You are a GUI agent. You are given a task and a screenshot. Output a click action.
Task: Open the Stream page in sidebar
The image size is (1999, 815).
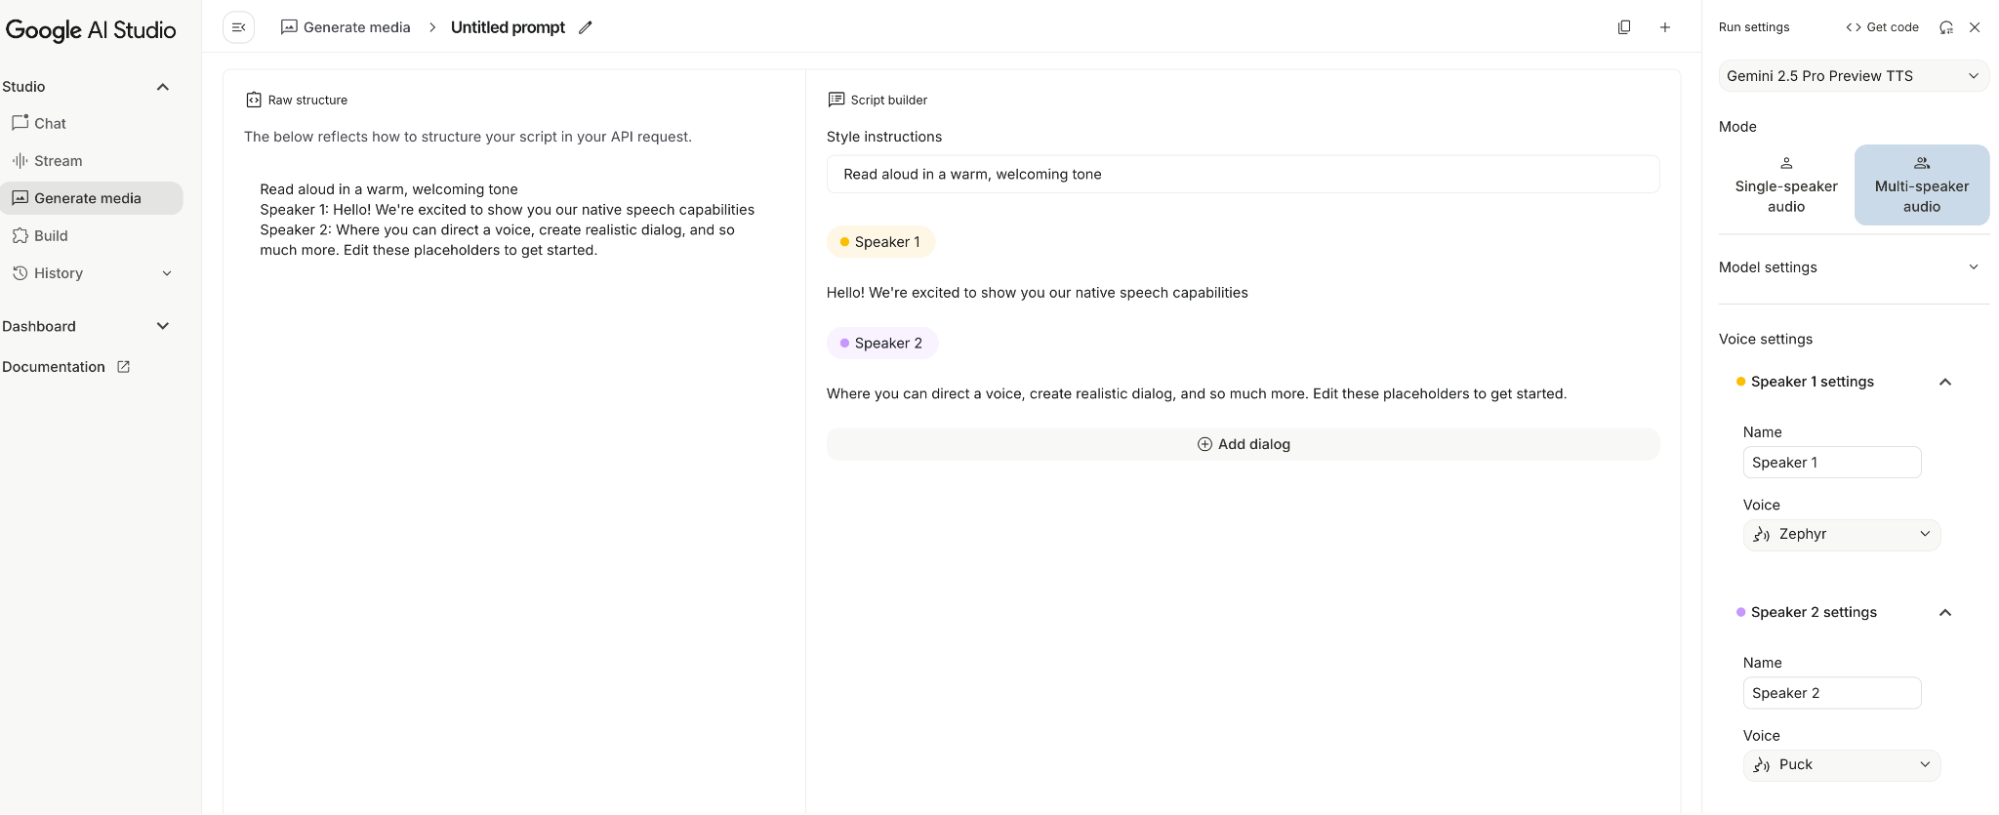pos(57,161)
